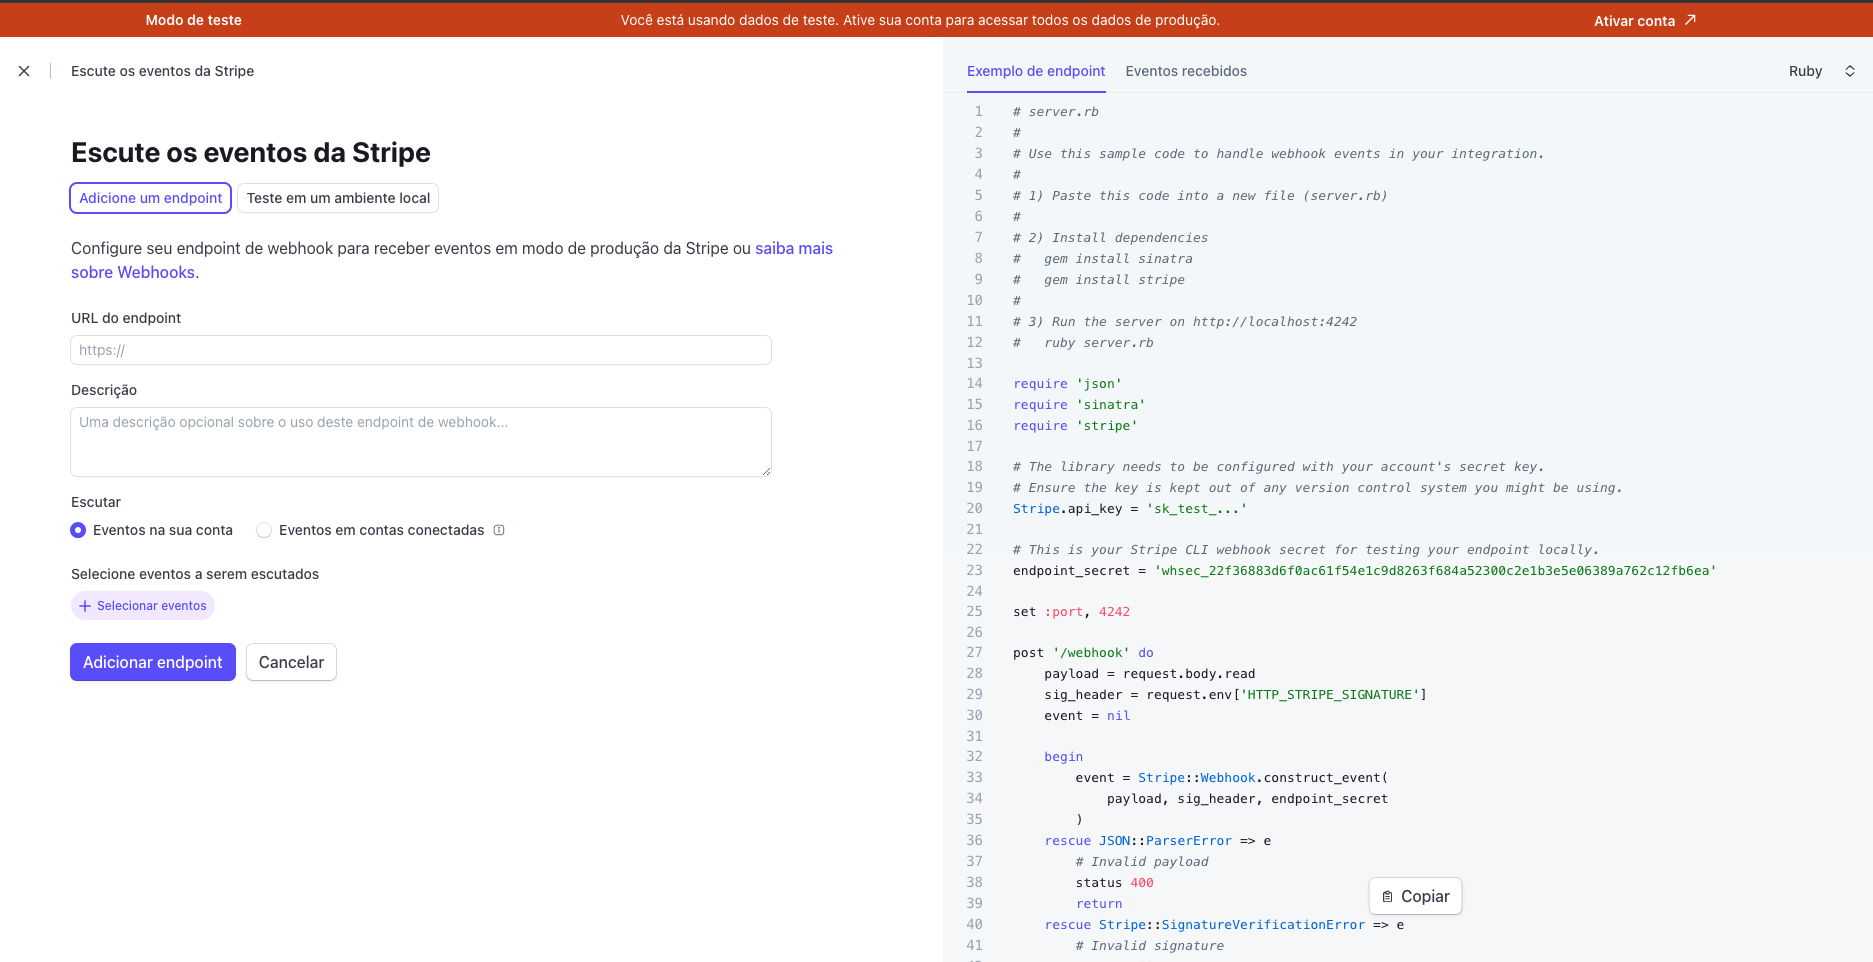Click the 'sk_test_...' API key string
This screenshot has height=962, width=1873.
click(x=1197, y=509)
